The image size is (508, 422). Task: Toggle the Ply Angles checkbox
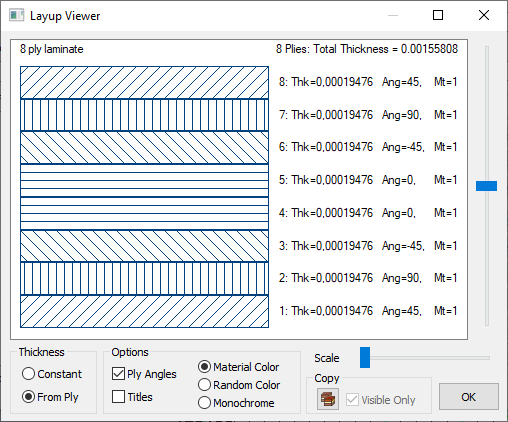coord(144,374)
